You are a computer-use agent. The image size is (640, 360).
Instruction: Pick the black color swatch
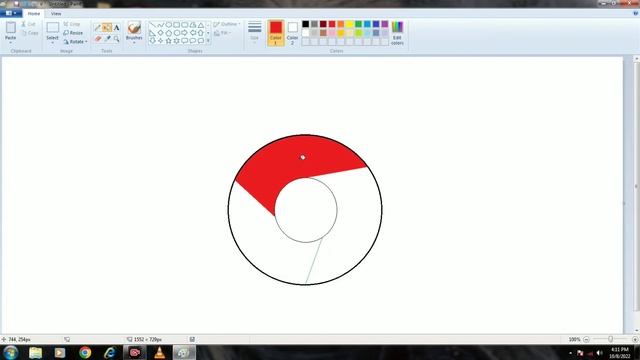click(x=305, y=24)
